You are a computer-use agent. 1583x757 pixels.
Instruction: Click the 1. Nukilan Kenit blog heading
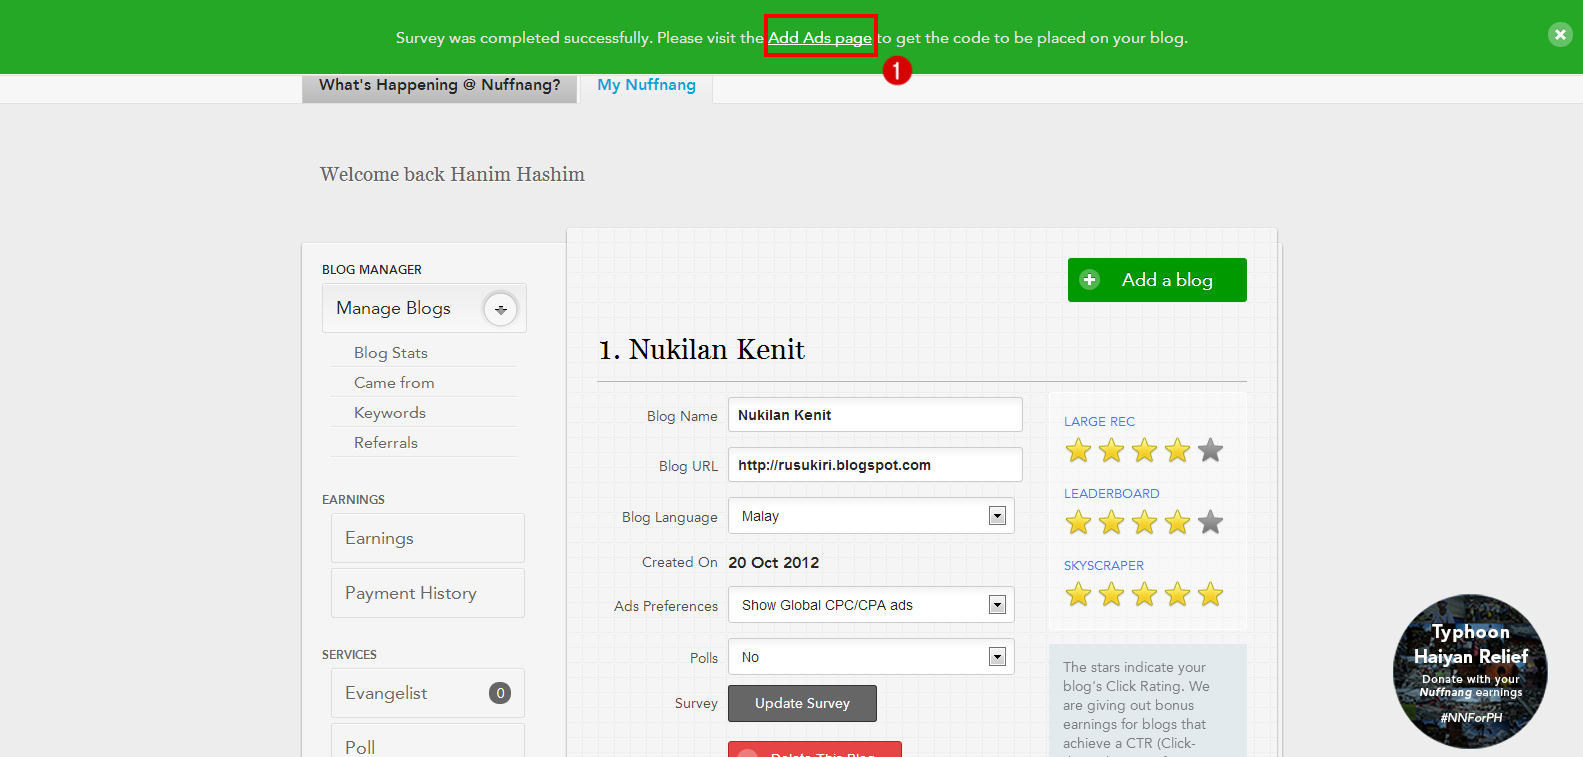pyautogui.click(x=701, y=350)
